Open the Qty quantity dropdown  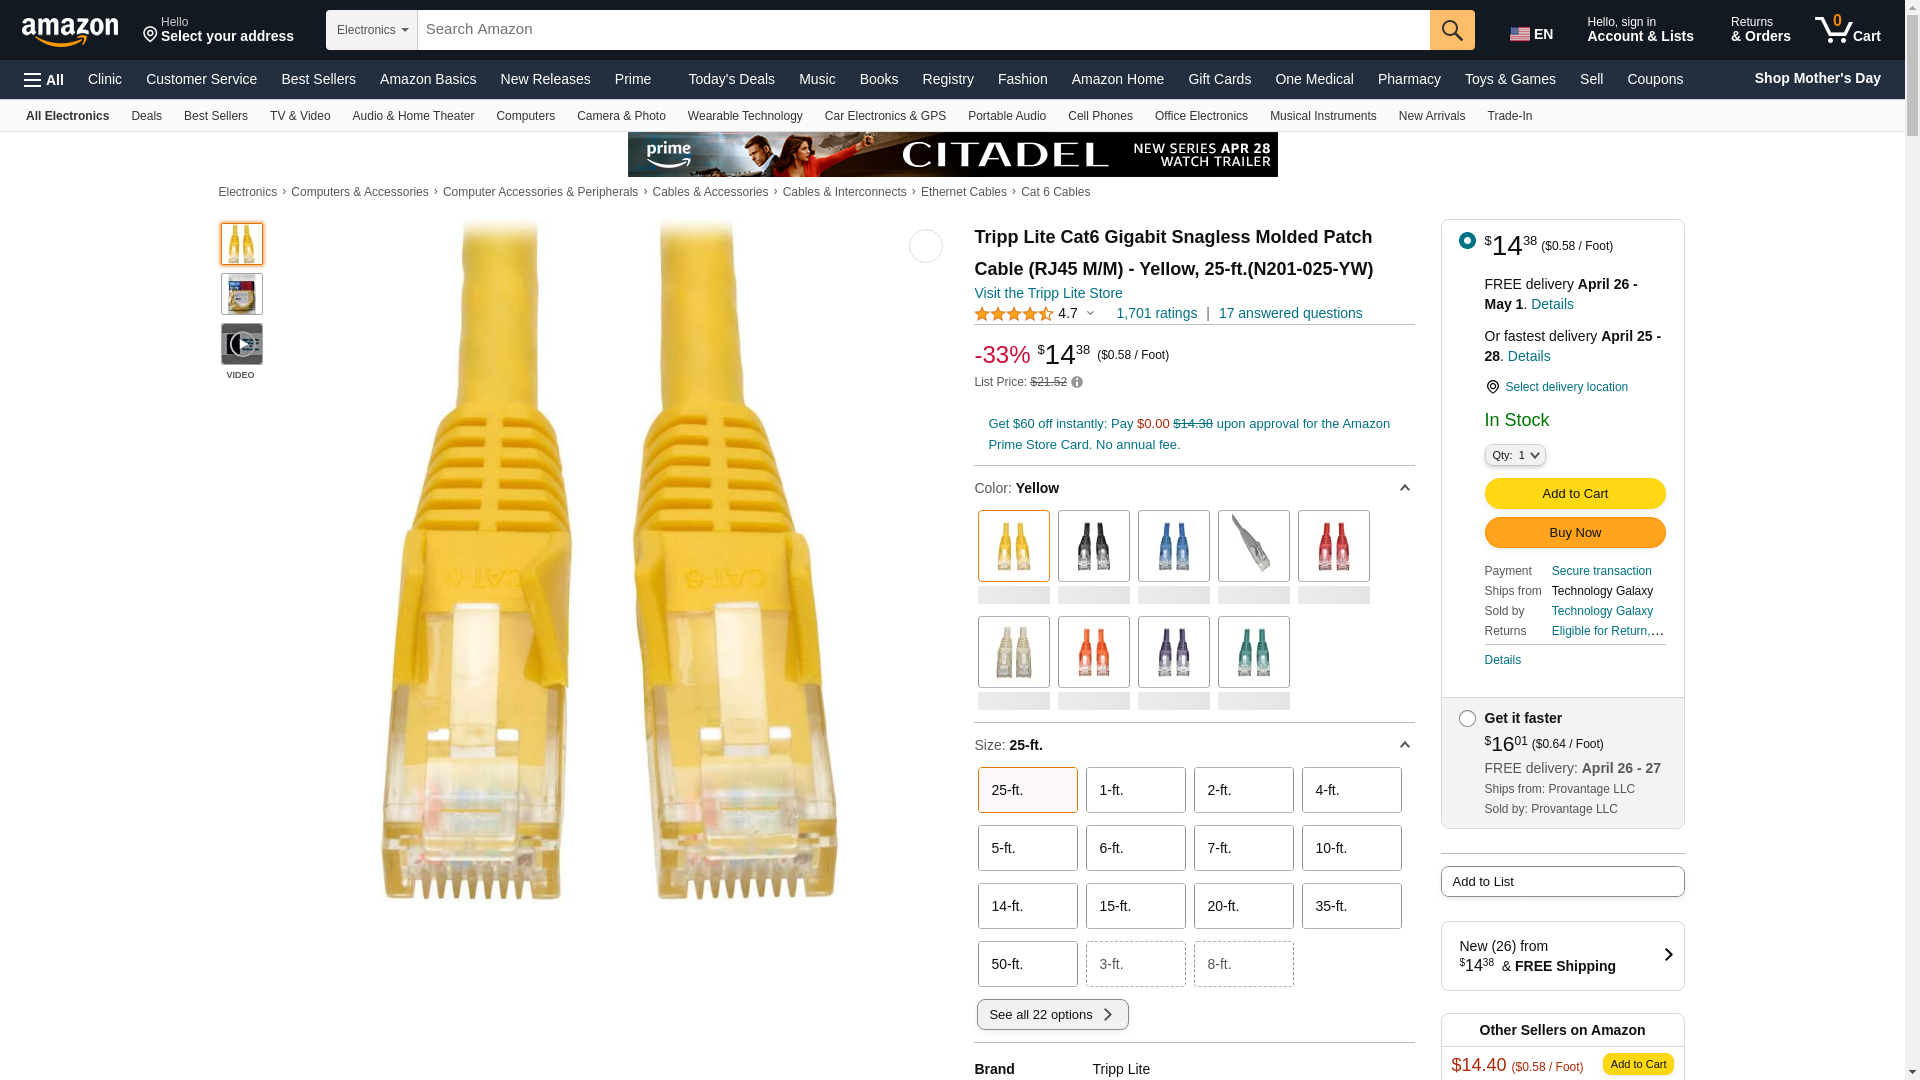(x=1515, y=455)
